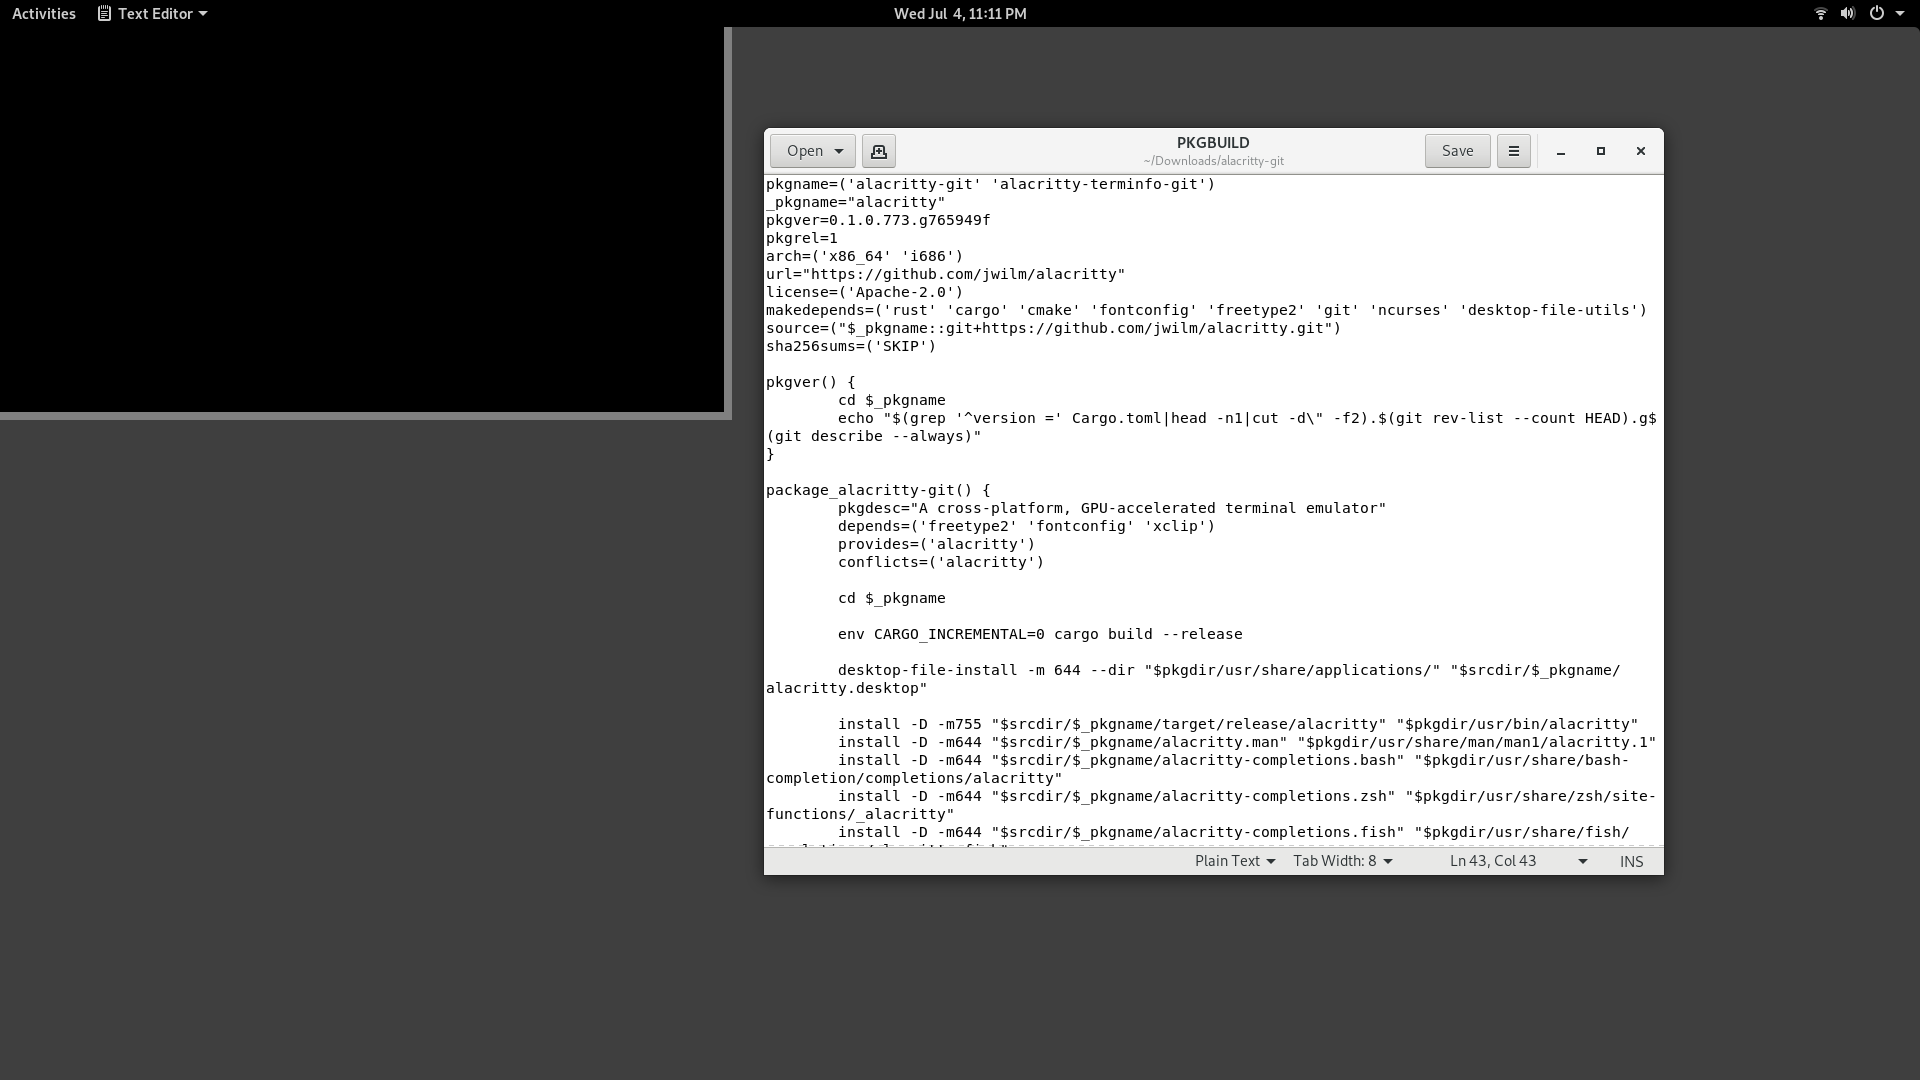The height and width of the screenshot is (1080, 1920).
Task: Place cursor on pkgver() { line
Action: tap(811, 382)
